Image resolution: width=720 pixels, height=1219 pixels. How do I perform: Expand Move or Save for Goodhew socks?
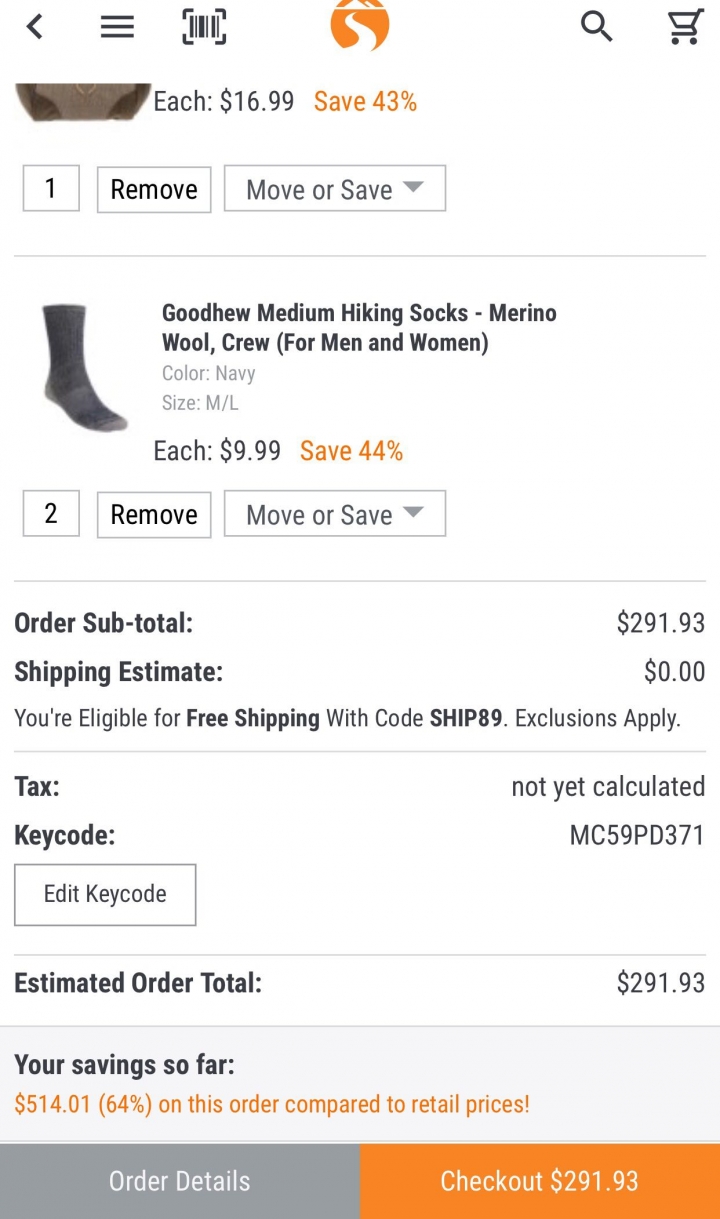click(x=335, y=514)
